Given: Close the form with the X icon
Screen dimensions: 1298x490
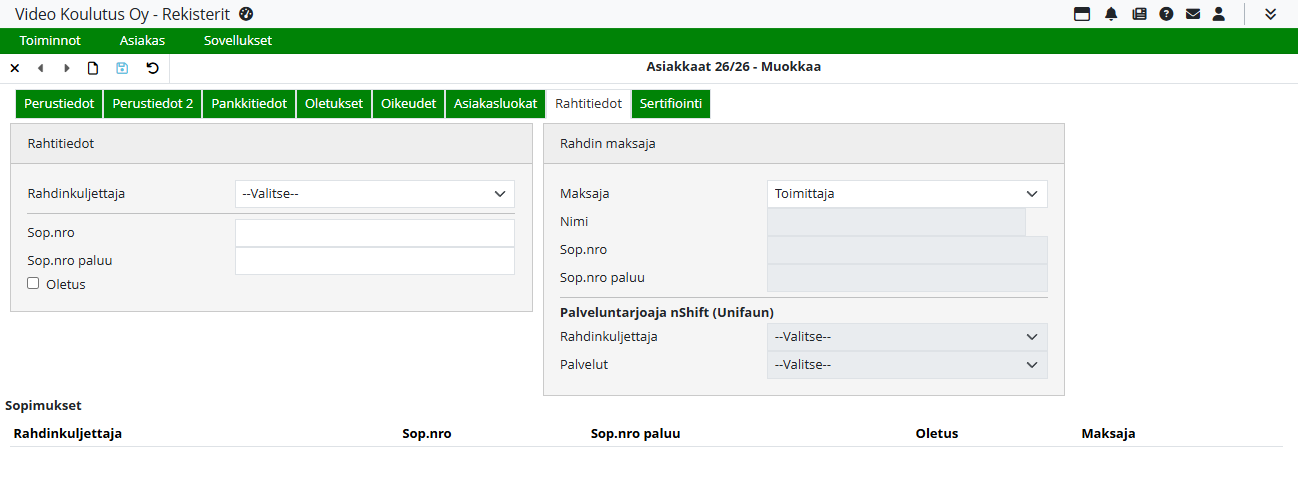Looking at the screenshot, I should [15, 68].
